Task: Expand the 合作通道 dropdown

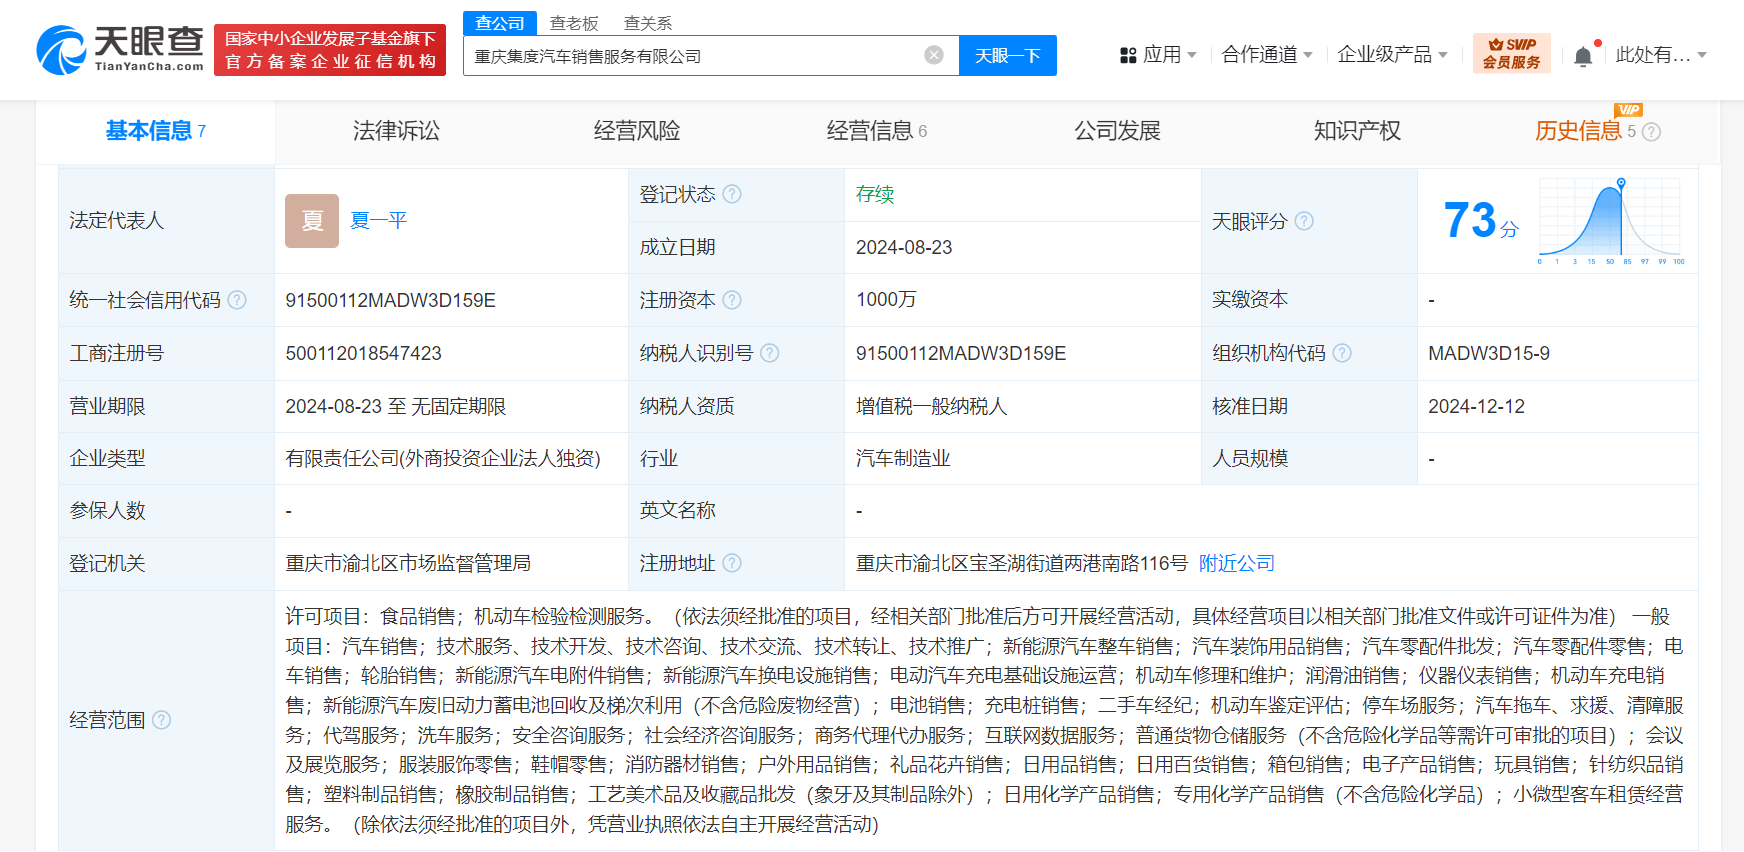Action: pos(1267,55)
